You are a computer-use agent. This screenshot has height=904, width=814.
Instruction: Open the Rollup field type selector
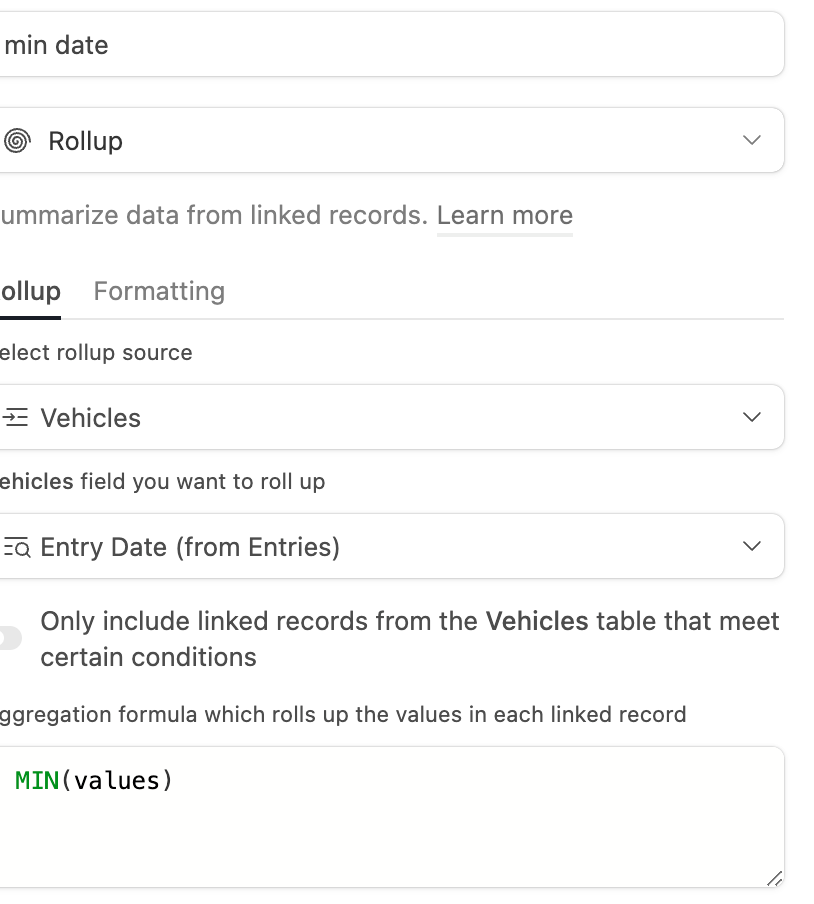pos(391,140)
